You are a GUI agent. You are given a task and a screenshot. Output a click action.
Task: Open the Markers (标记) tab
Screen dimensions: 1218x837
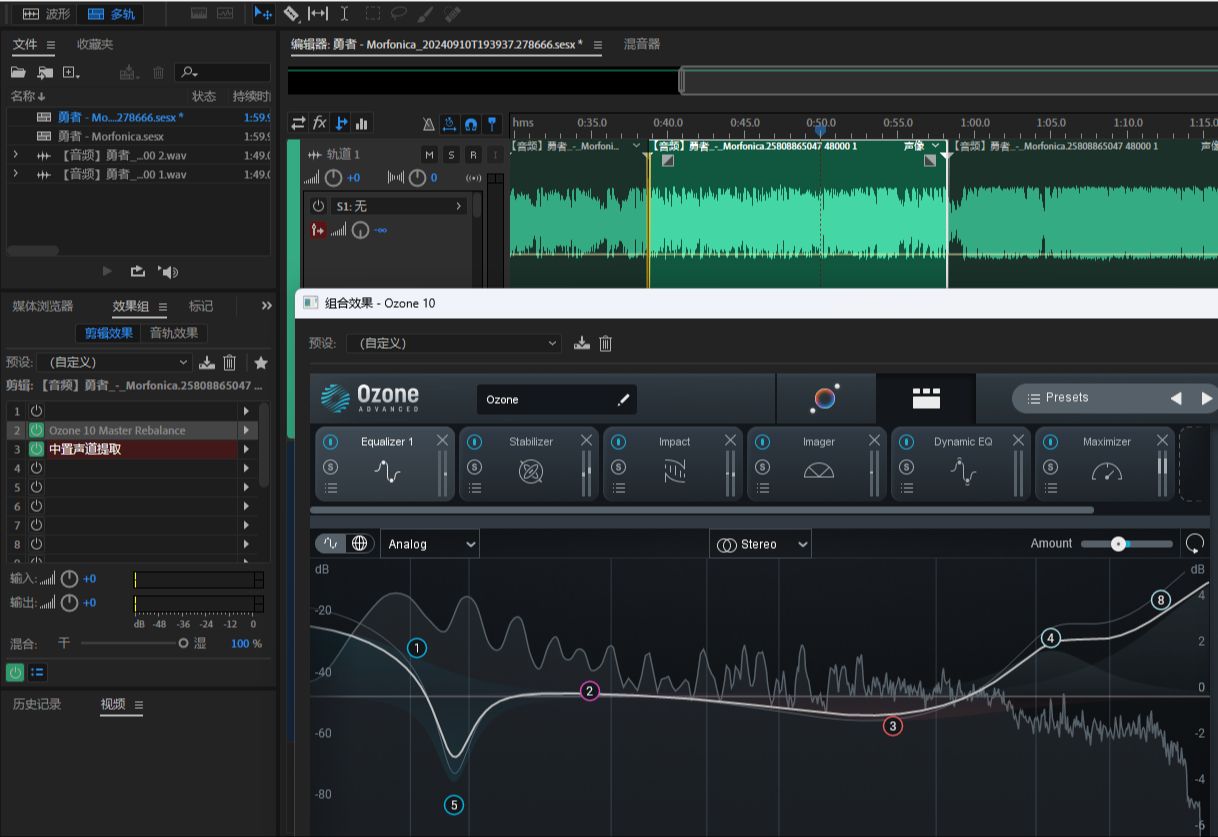click(x=201, y=306)
